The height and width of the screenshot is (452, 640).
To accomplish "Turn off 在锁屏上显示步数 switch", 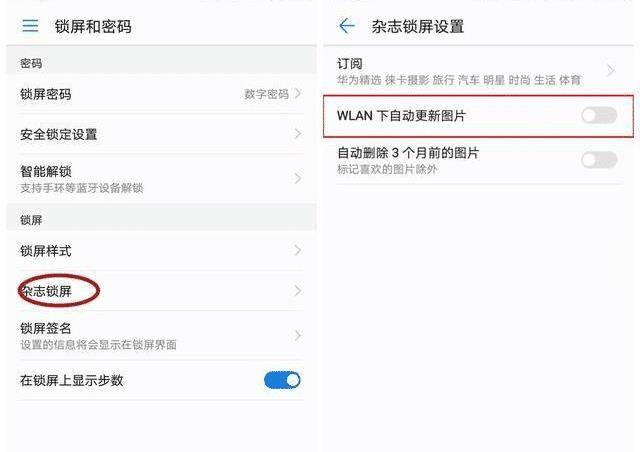I will pos(282,380).
